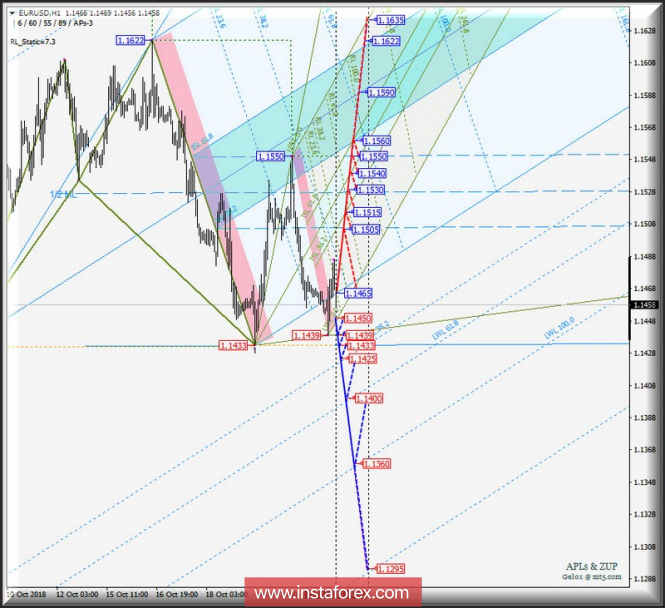Click 1.1308 on the price scale
This screenshot has width=665, height=608.
644,547
